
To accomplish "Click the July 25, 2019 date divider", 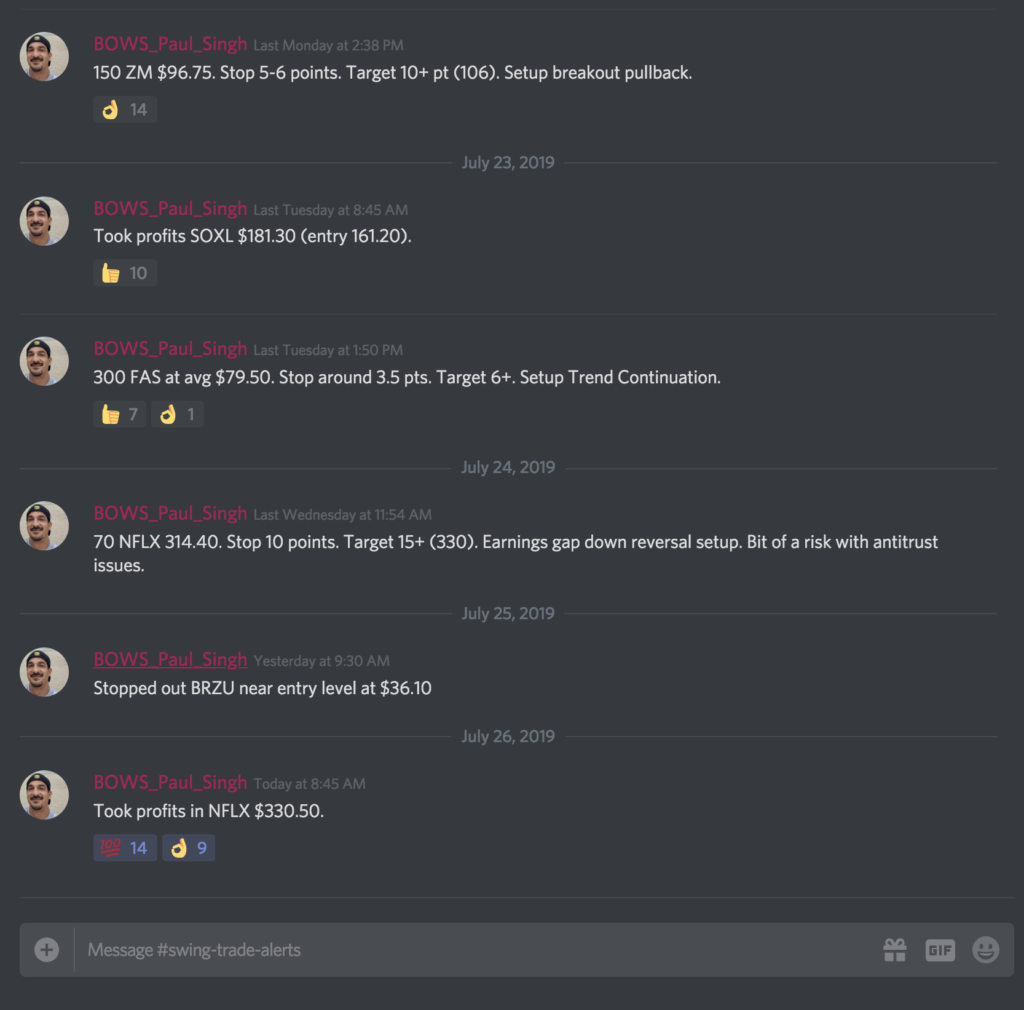I will [x=508, y=613].
